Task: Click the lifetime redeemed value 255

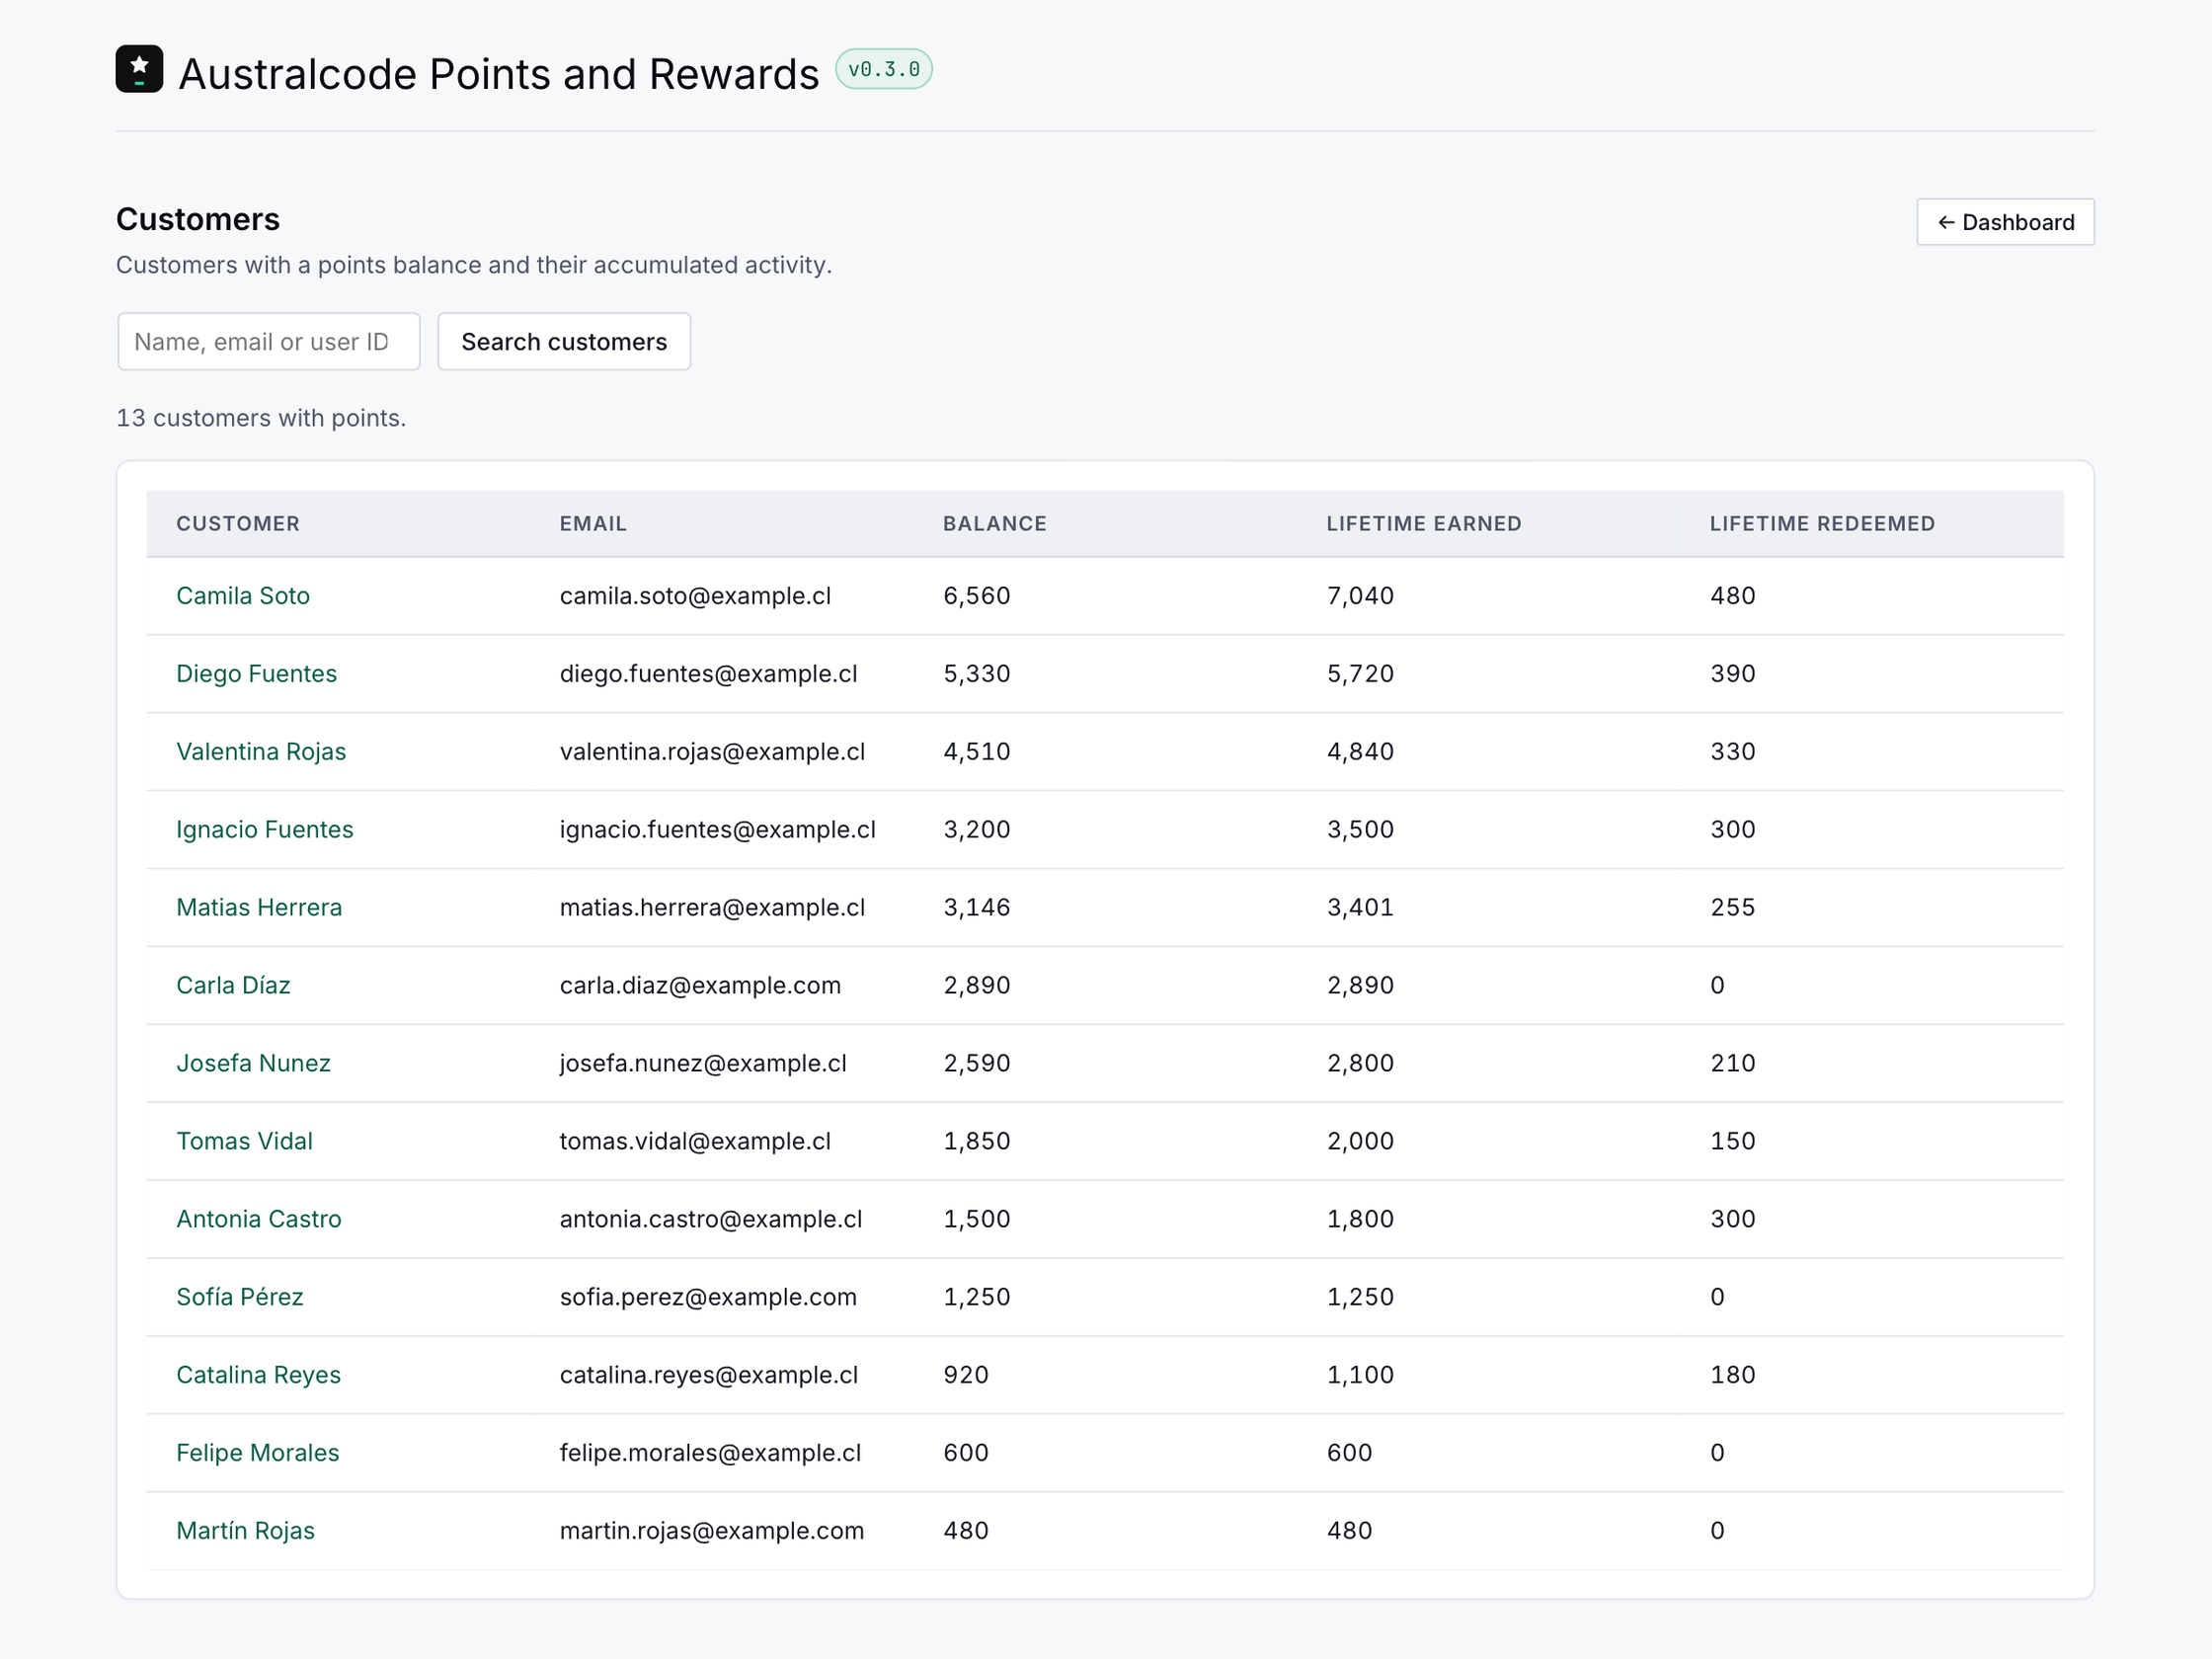Action: coord(1733,908)
